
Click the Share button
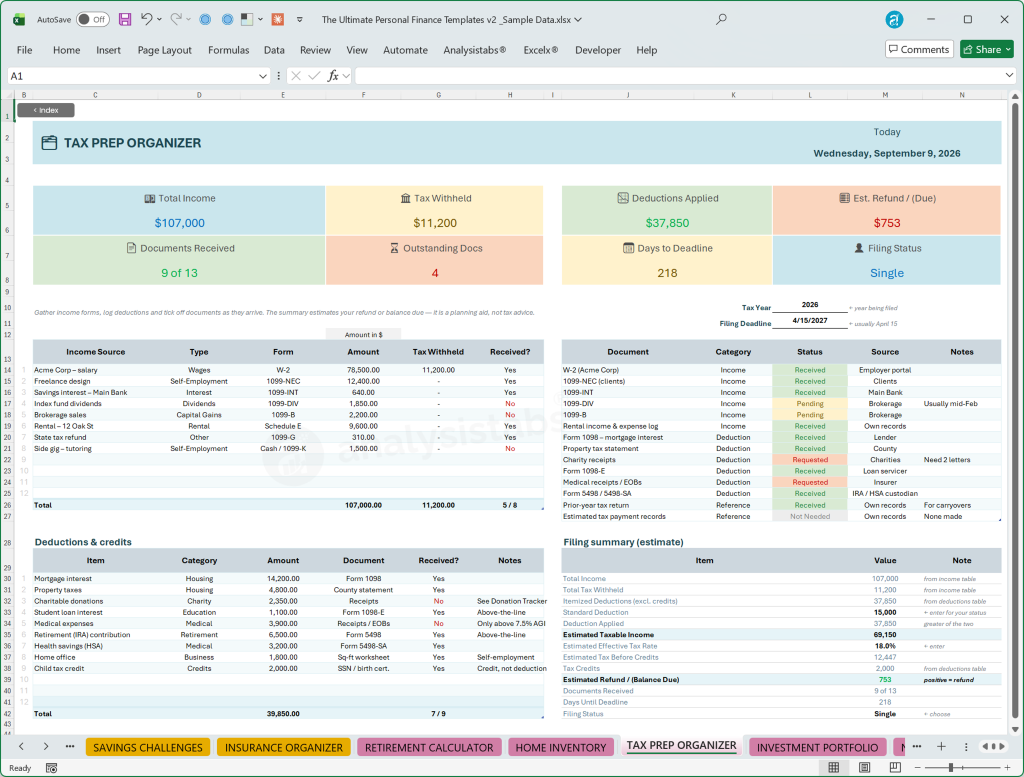pyautogui.click(x=986, y=50)
